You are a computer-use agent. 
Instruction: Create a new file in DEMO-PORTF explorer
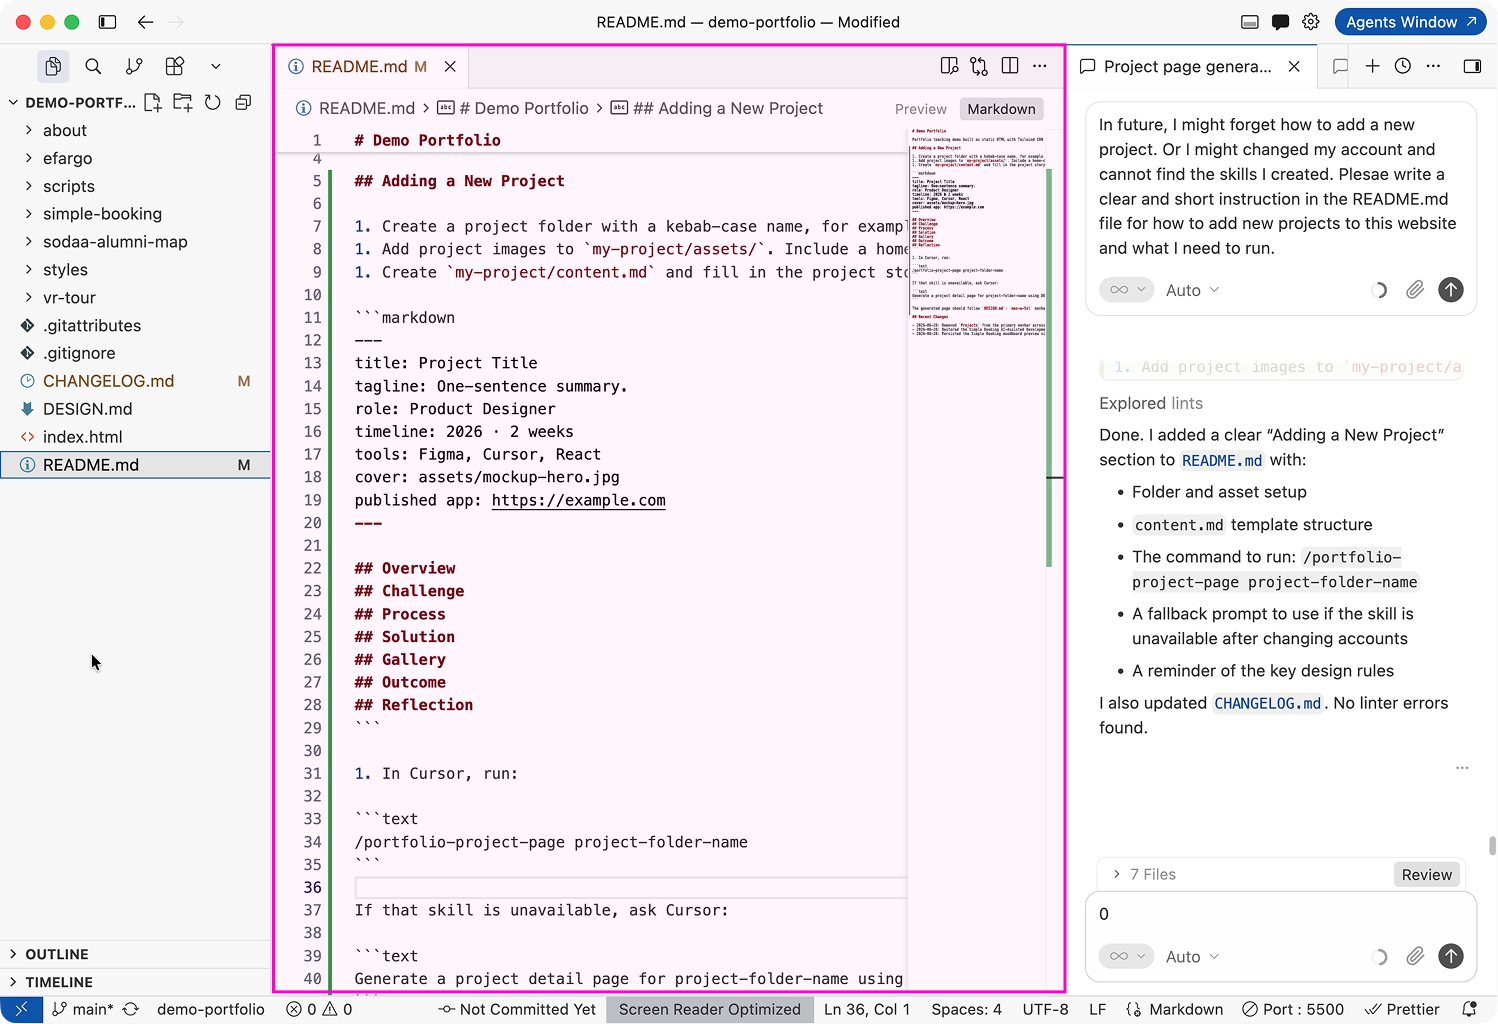click(x=153, y=102)
